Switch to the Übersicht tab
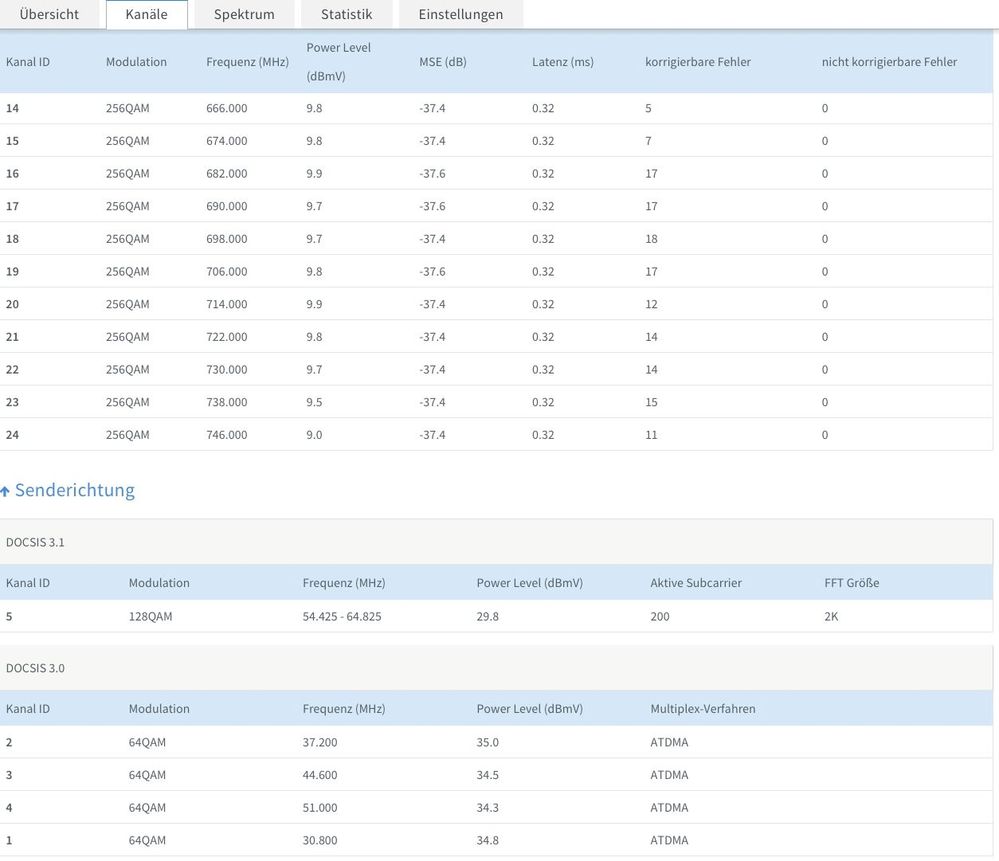 [x=49, y=14]
